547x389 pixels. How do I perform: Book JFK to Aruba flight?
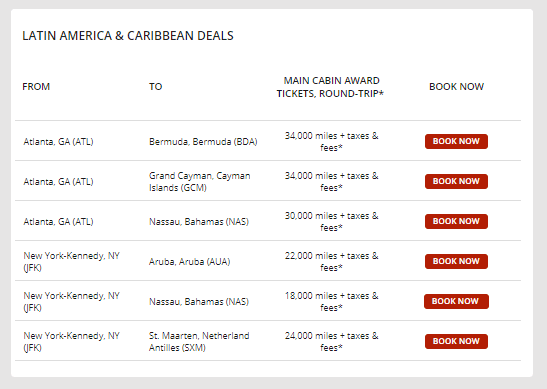[x=456, y=261]
